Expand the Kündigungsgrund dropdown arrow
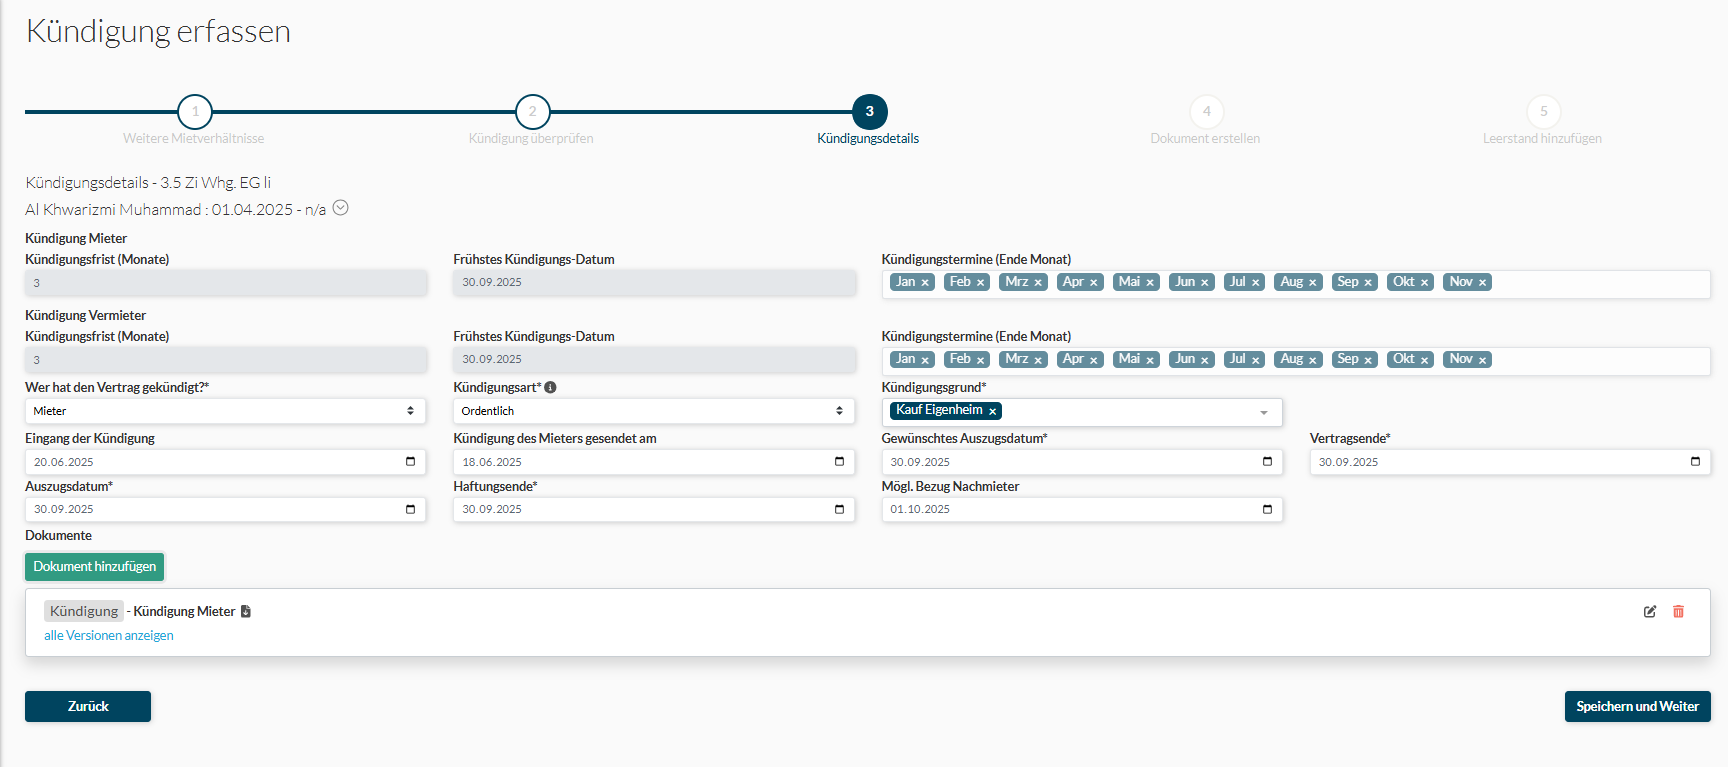The width and height of the screenshot is (1728, 767). click(x=1264, y=412)
